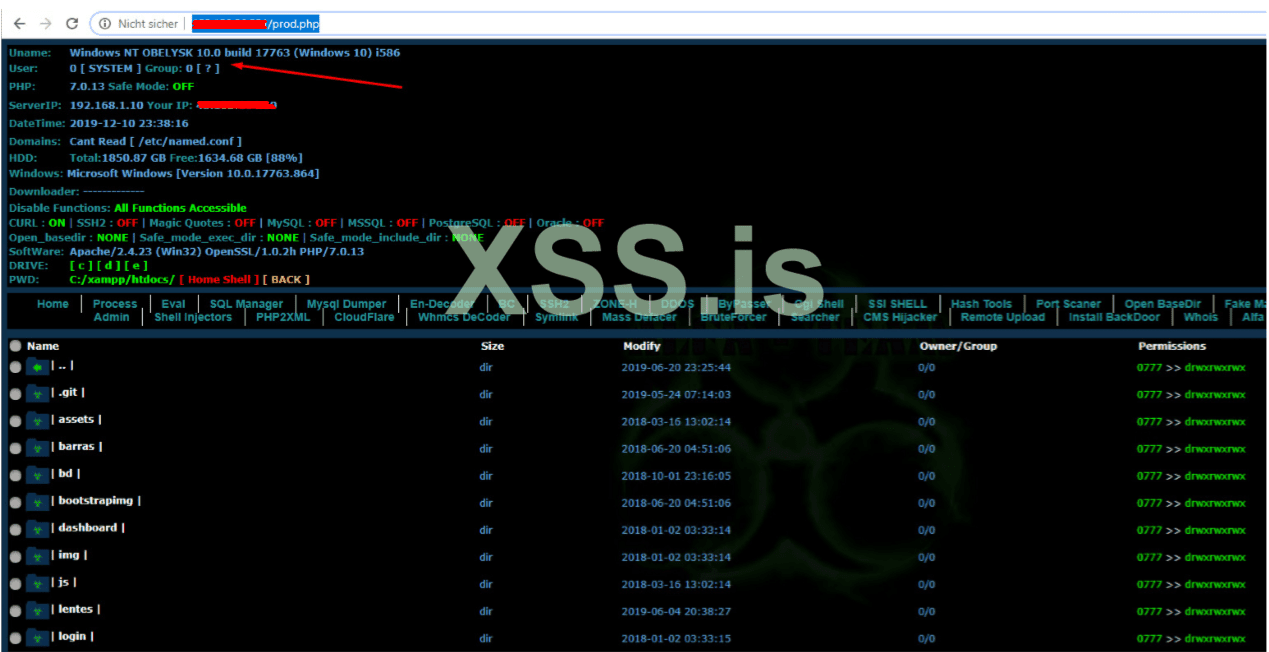
Task: Click the folder icon for .git
Action: (38, 394)
